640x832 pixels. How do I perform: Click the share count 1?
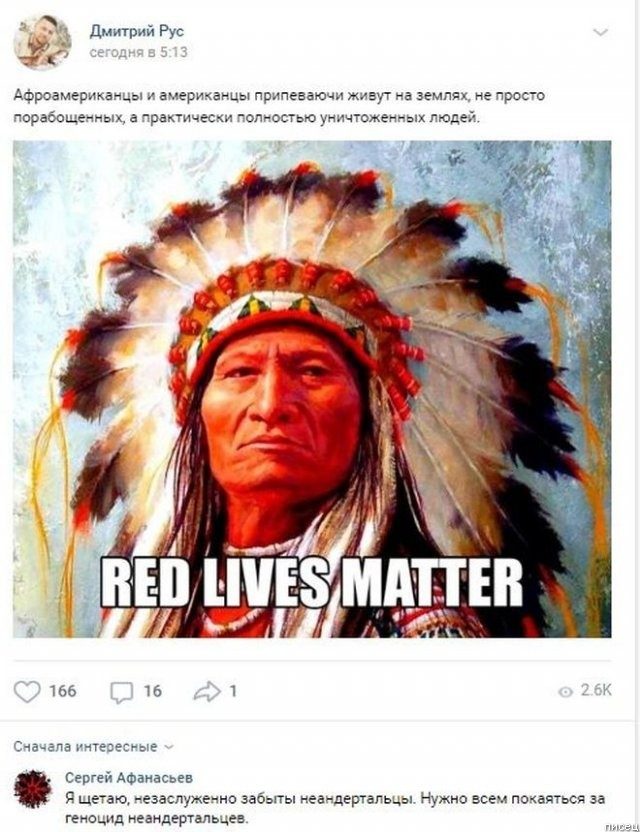[232, 691]
